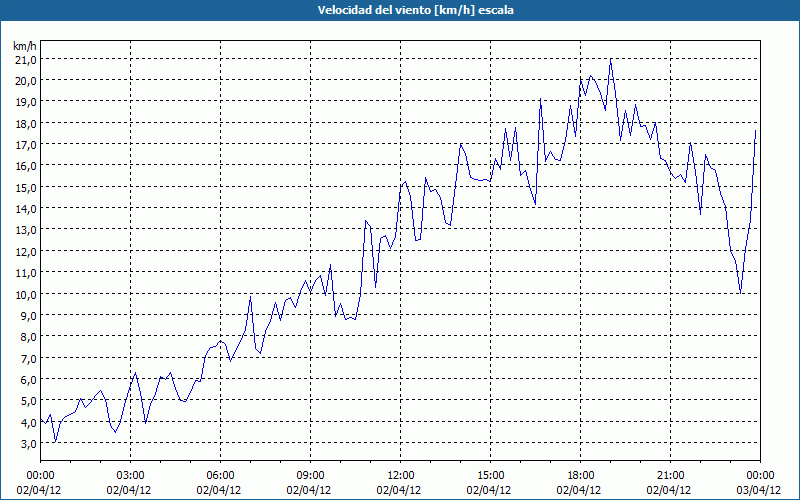Select the "9,0" vertical axis value
The width and height of the screenshot is (800, 500).
pyautogui.click(x=28, y=316)
